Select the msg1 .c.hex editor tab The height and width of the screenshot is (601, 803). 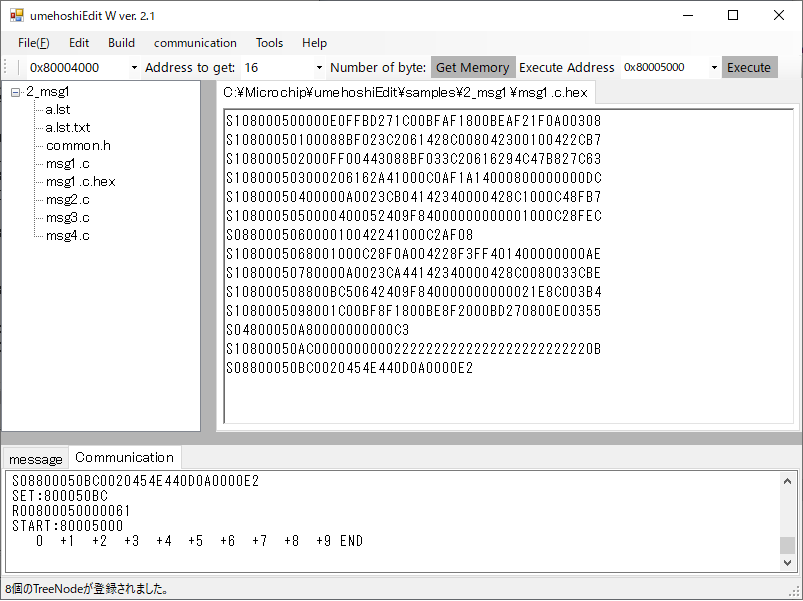pyautogui.click(x=407, y=92)
